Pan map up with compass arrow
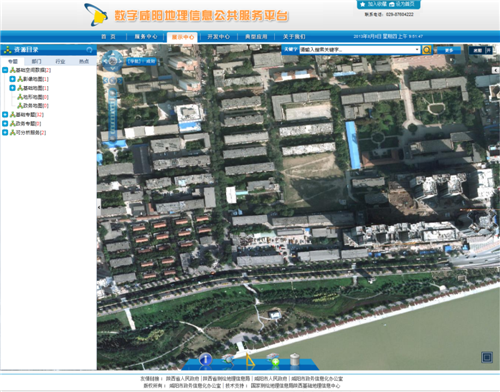The image size is (500, 392). [x=113, y=54]
